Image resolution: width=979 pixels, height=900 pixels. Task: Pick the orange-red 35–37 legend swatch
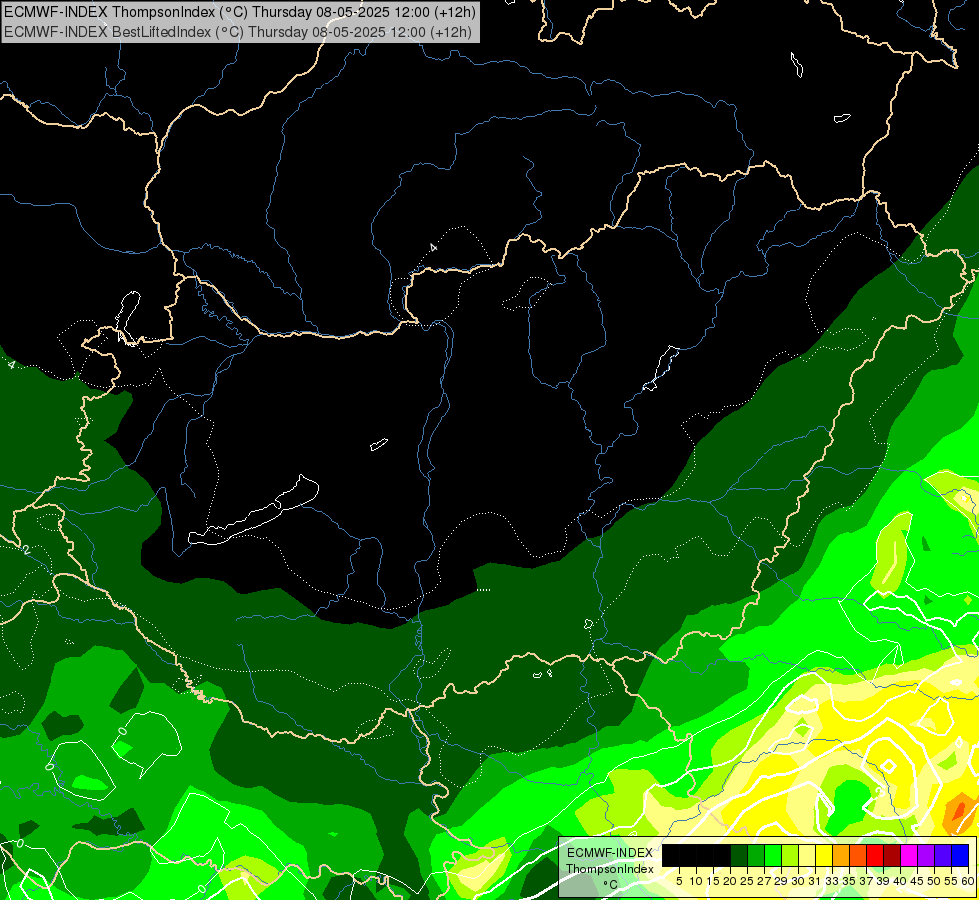pos(858,855)
